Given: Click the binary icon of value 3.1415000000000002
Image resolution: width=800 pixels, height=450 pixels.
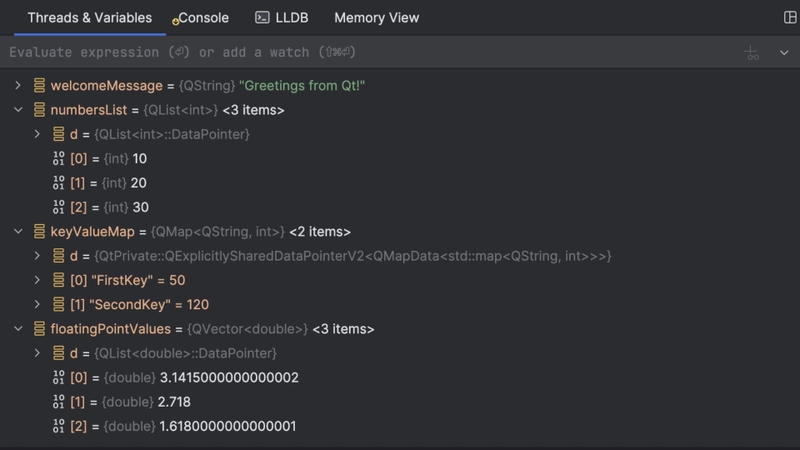Looking at the screenshot, I should point(58,378).
